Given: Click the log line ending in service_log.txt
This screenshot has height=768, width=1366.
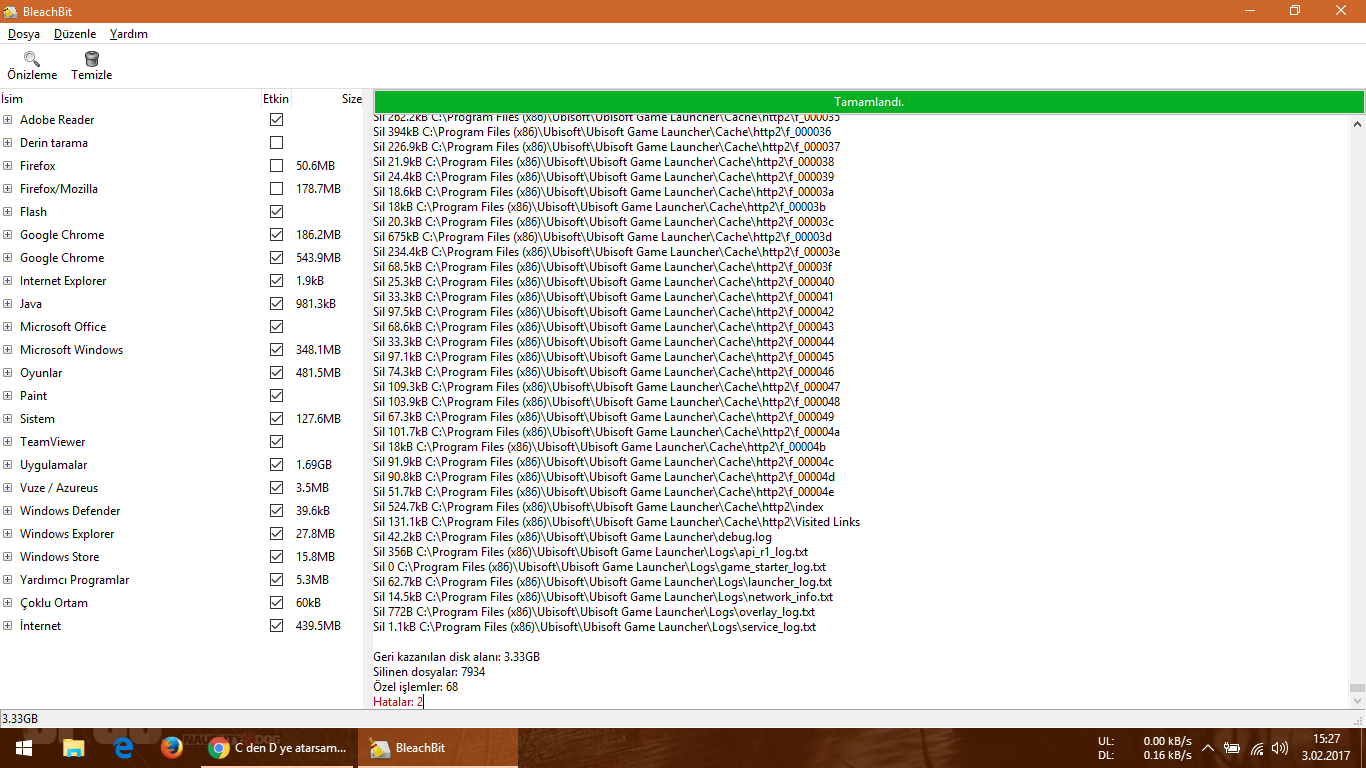Looking at the screenshot, I should (594, 627).
